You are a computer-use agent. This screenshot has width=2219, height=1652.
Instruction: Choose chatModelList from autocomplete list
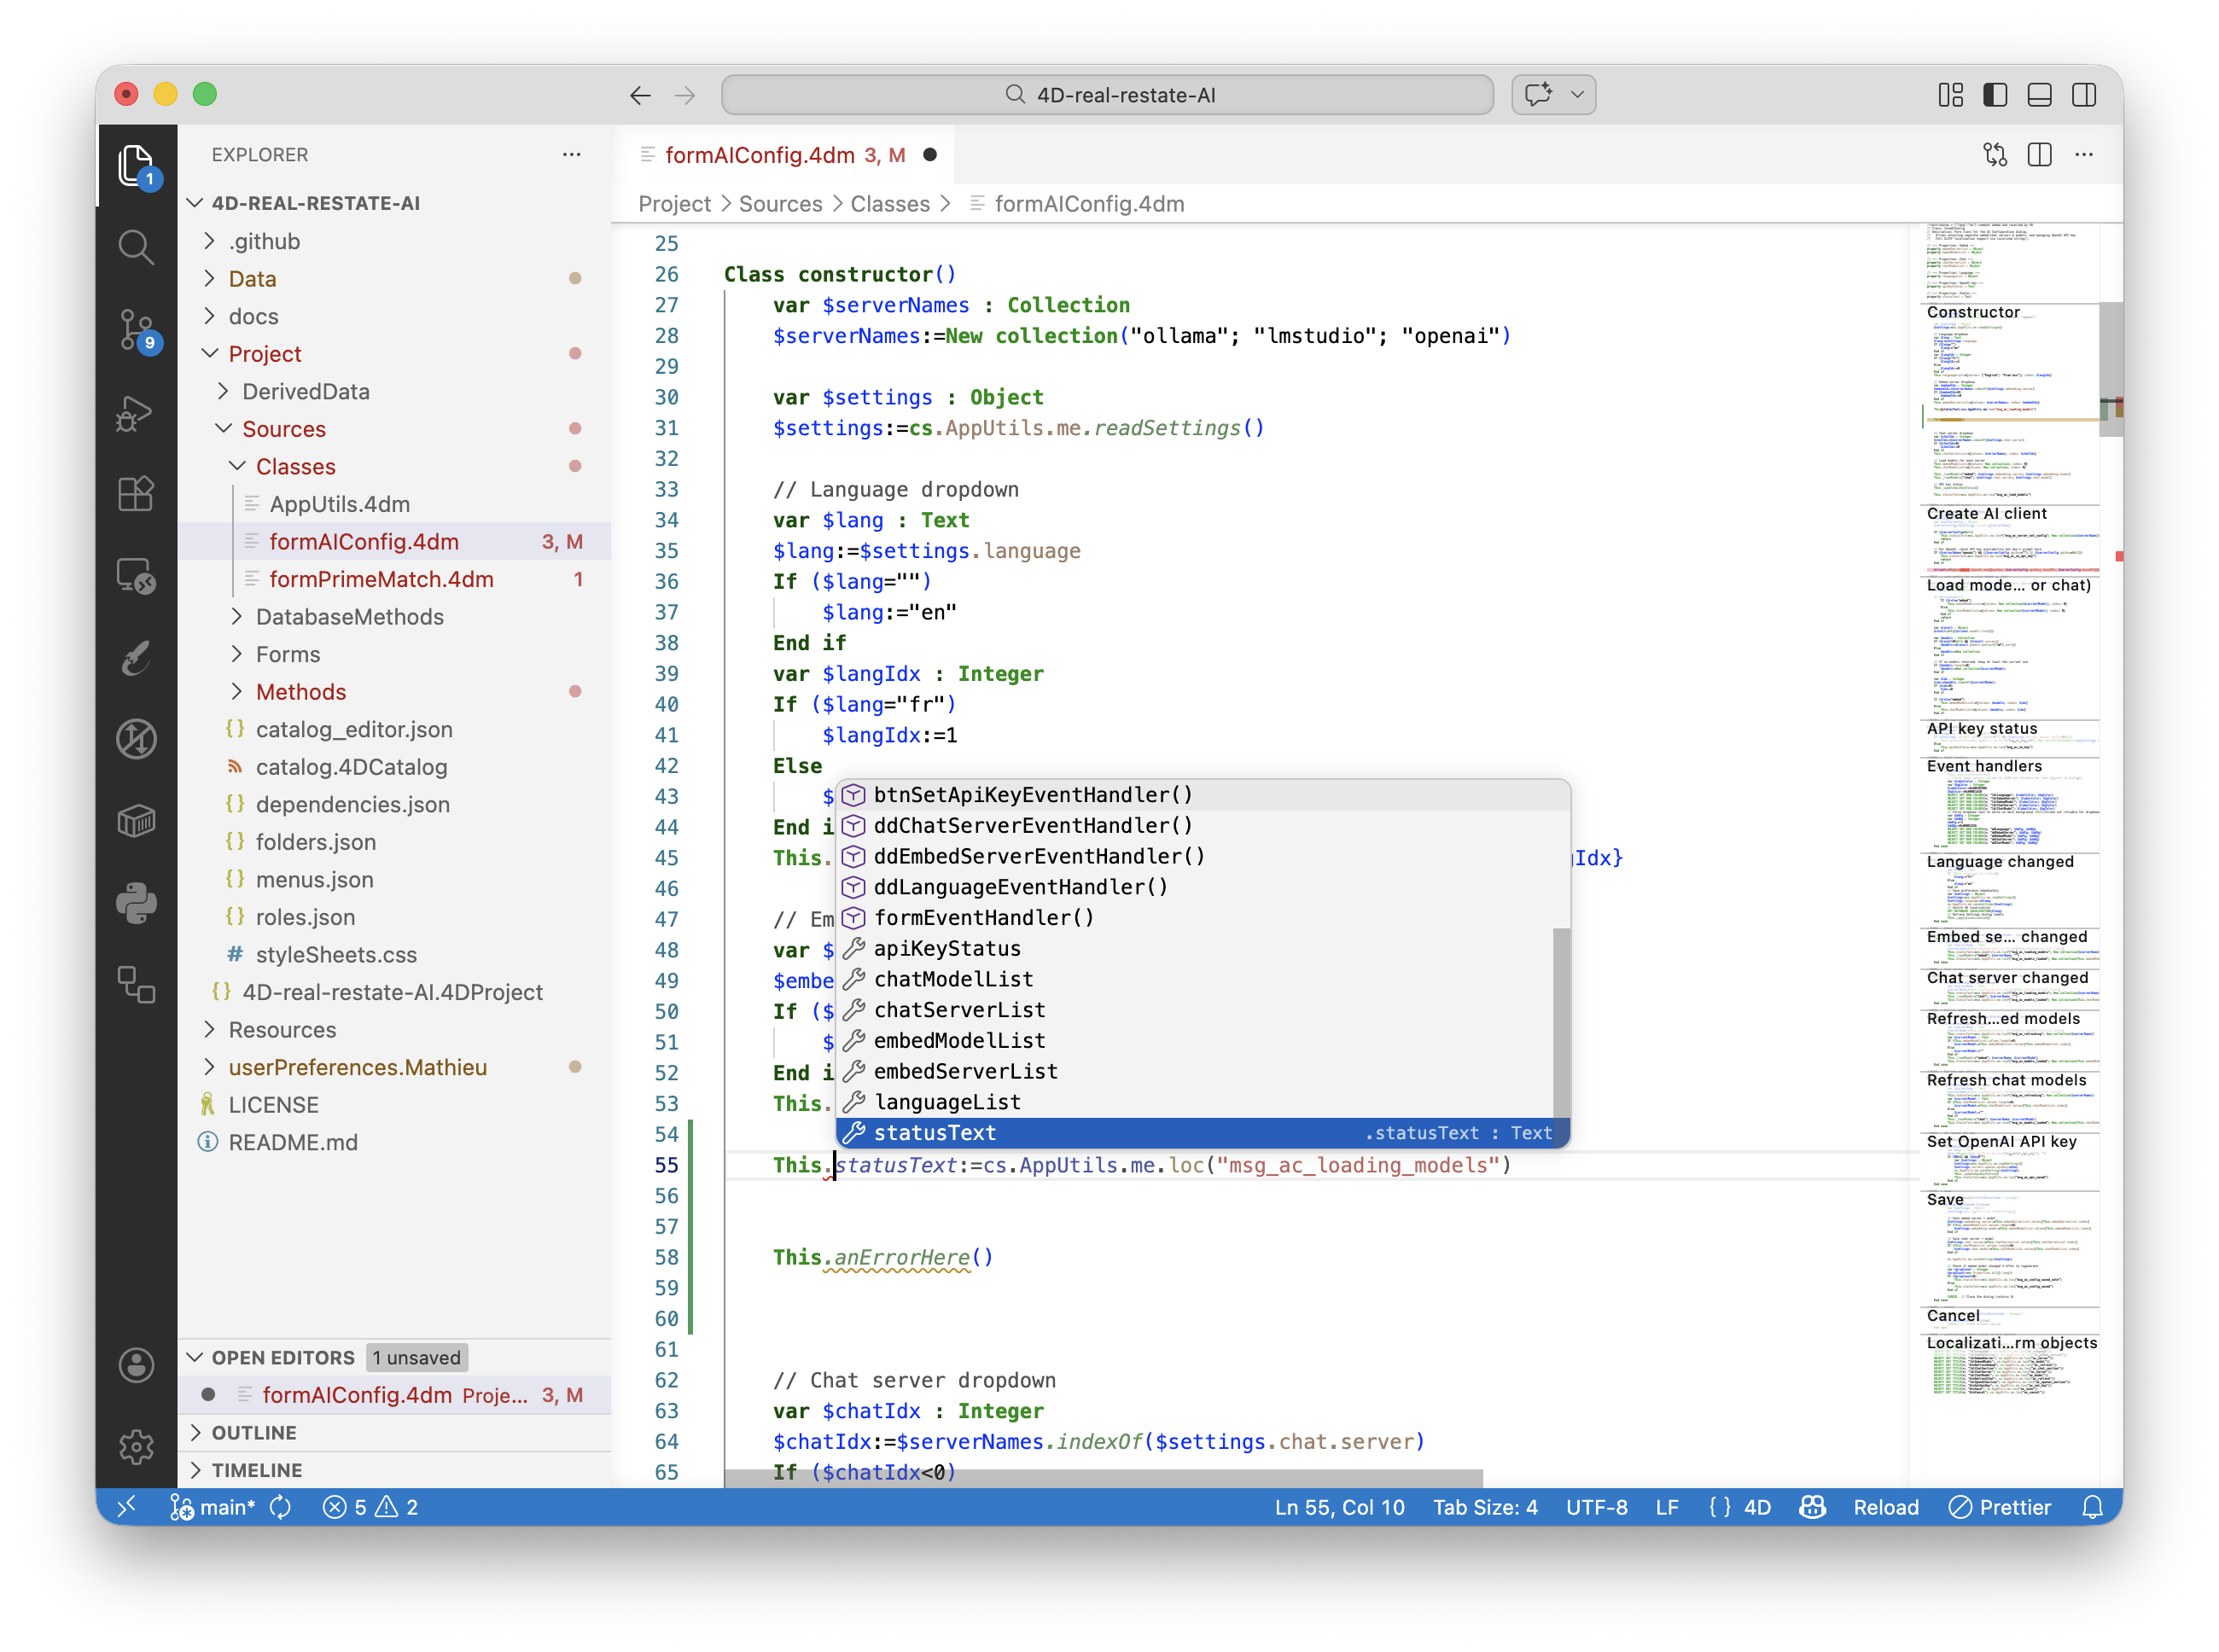[953, 979]
